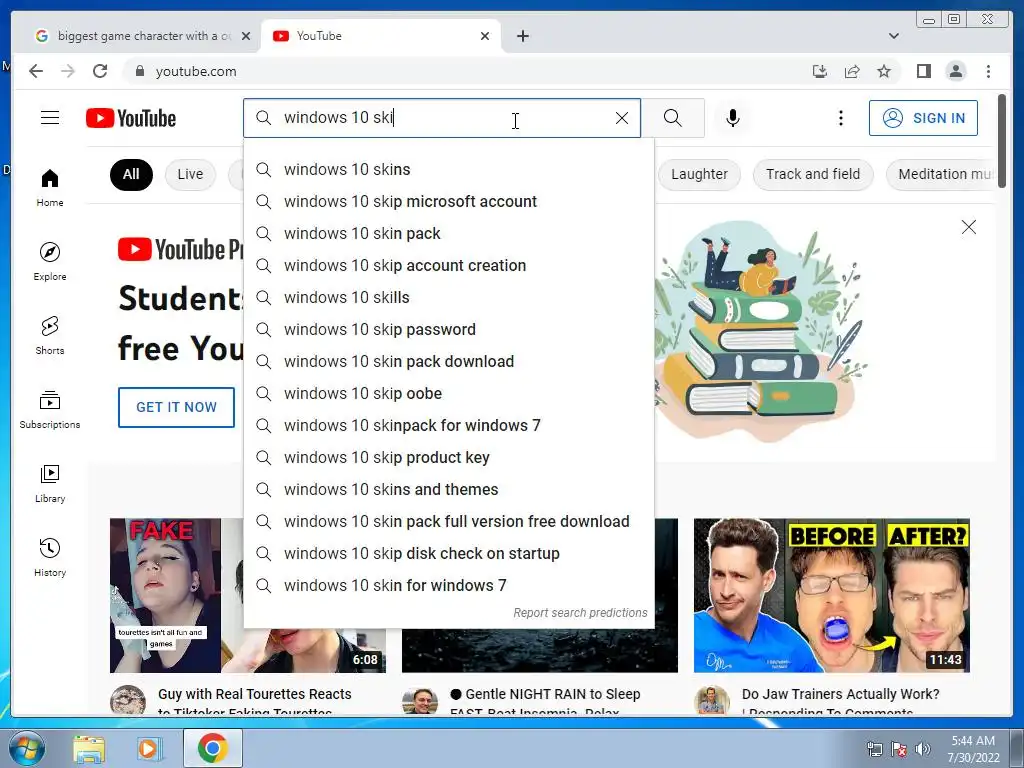Image resolution: width=1024 pixels, height=768 pixels.
Task: Open Guy with Real Tourettes Reacts title
Action: [255, 702]
